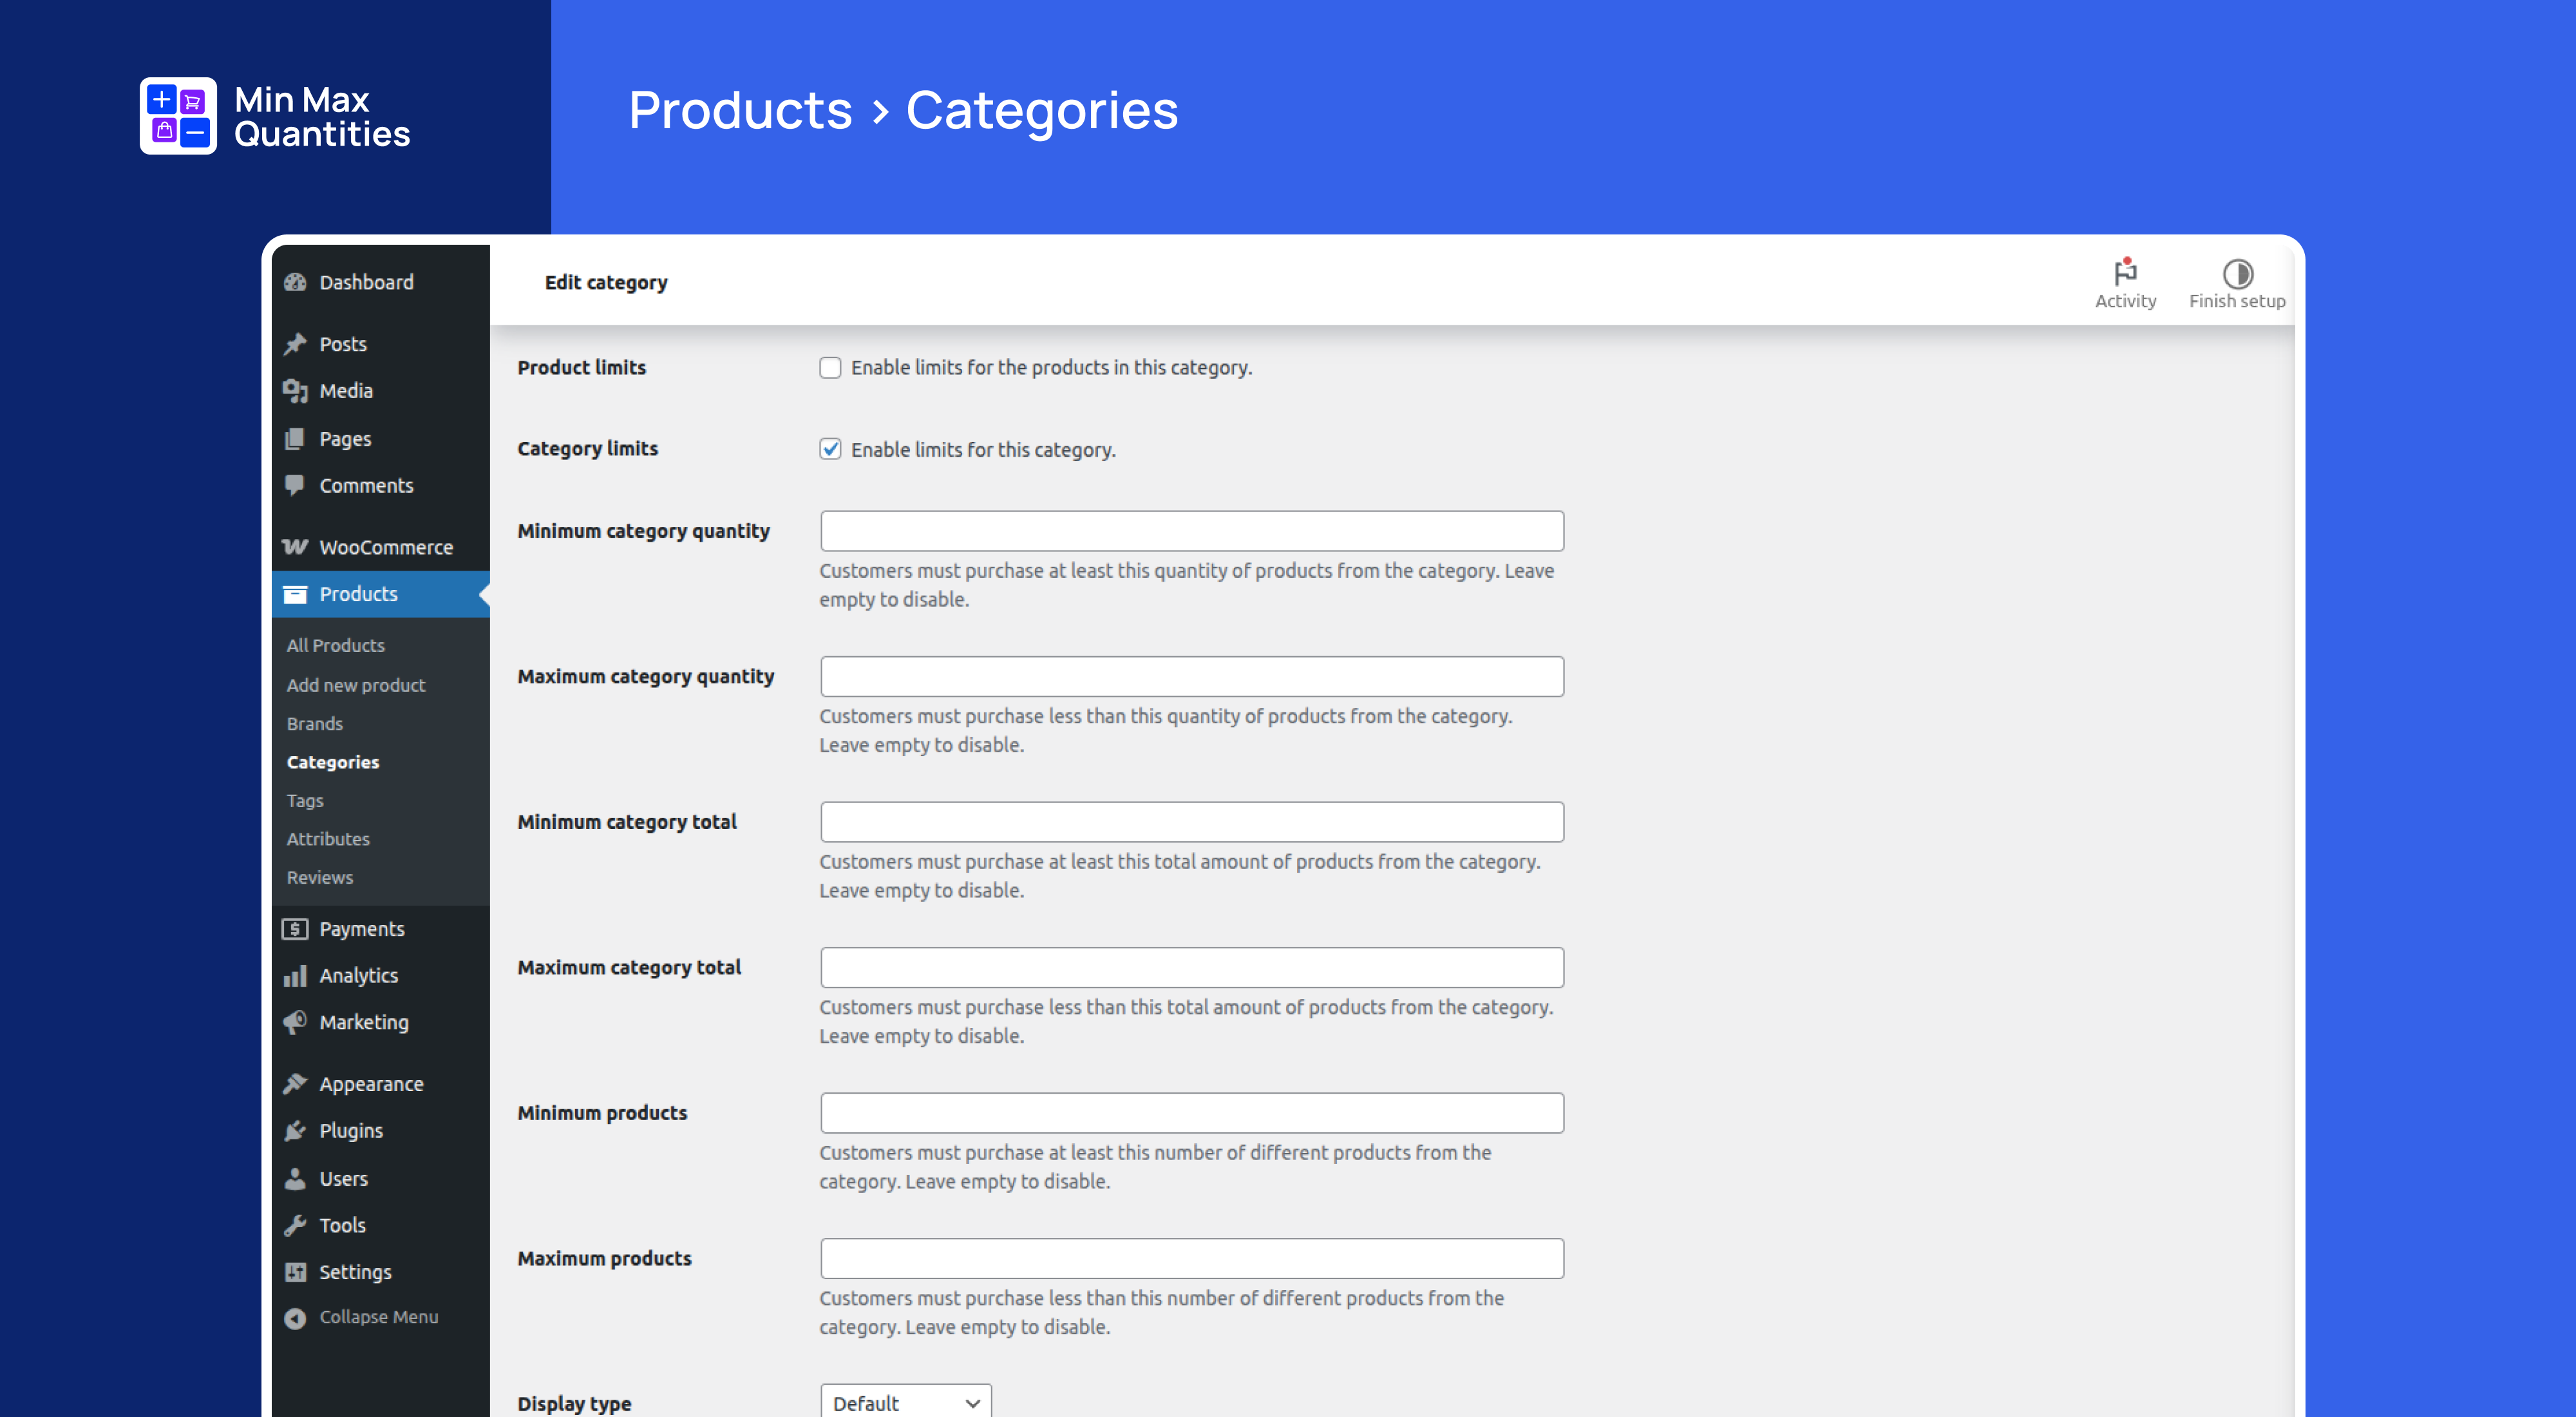Viewport: 2576px width, 1417px height.
Task: Open the All Products link
Action: tap(335, 645)
